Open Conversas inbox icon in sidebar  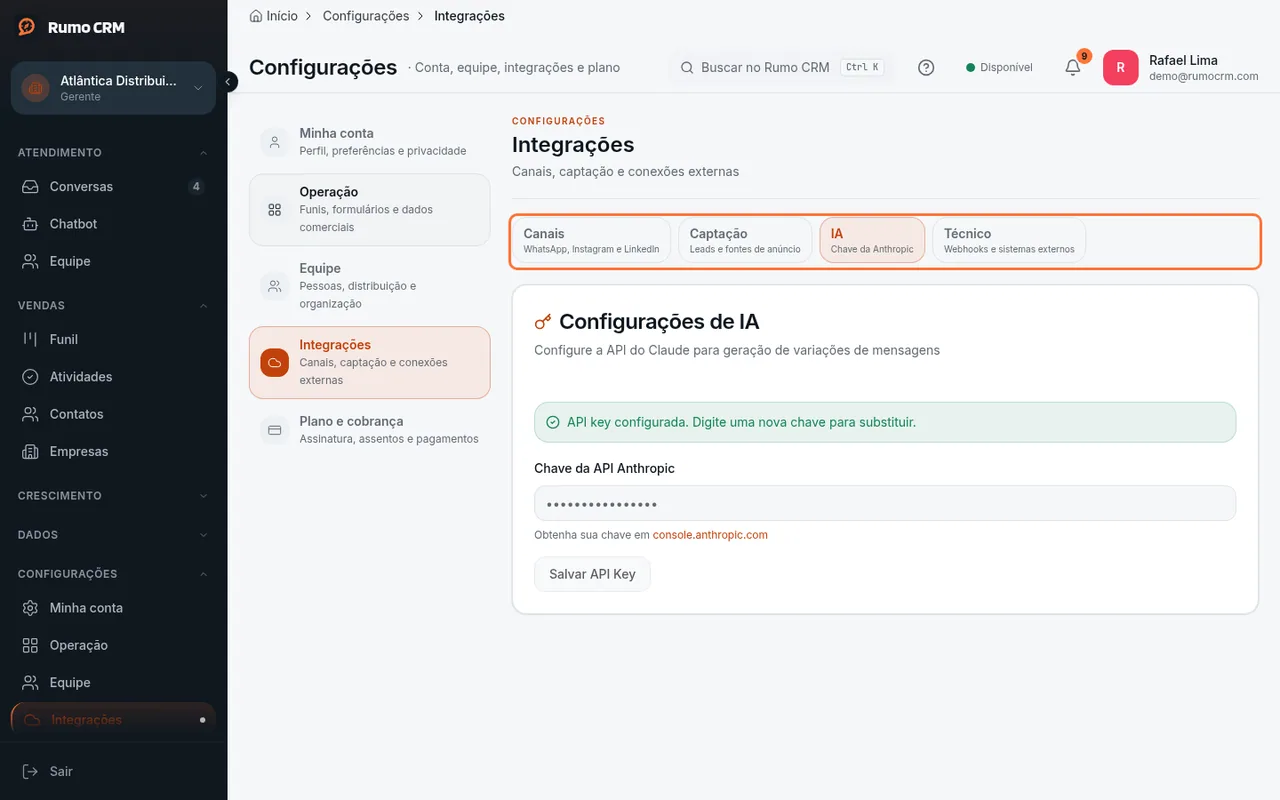click(31, 187)
